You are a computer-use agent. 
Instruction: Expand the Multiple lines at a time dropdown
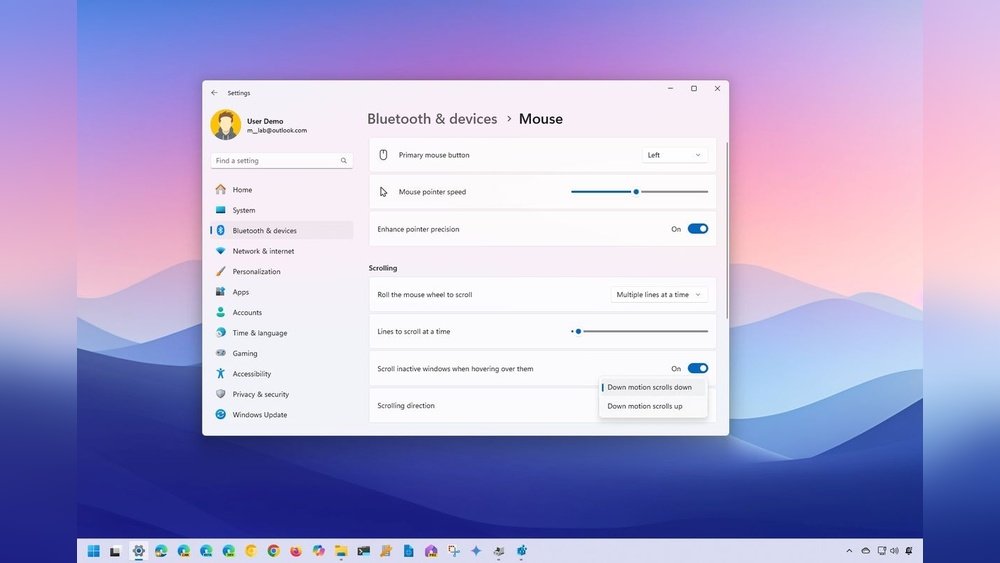tap(659, 295)
